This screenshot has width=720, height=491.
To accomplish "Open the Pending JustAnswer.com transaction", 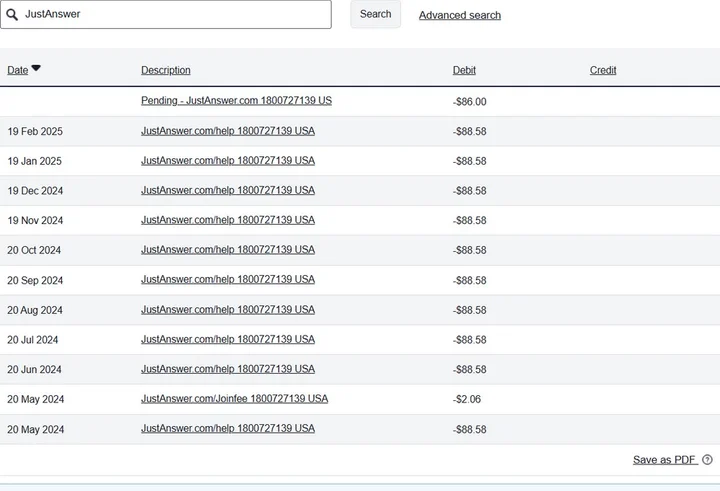I will click(x=236, y=101).
